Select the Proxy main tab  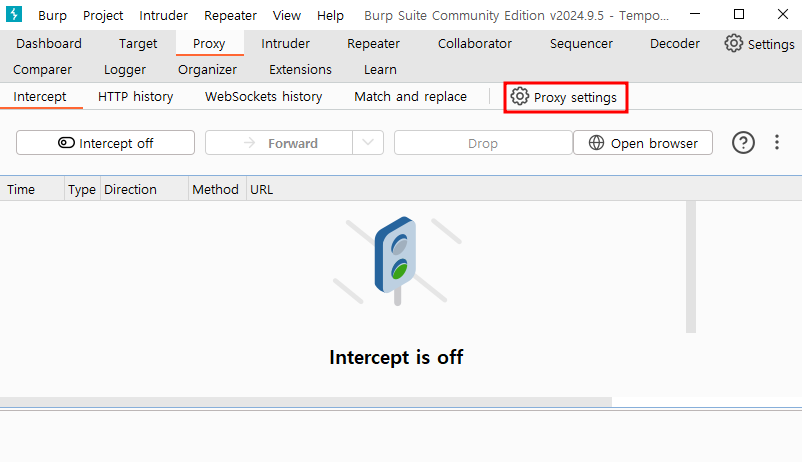209,43
